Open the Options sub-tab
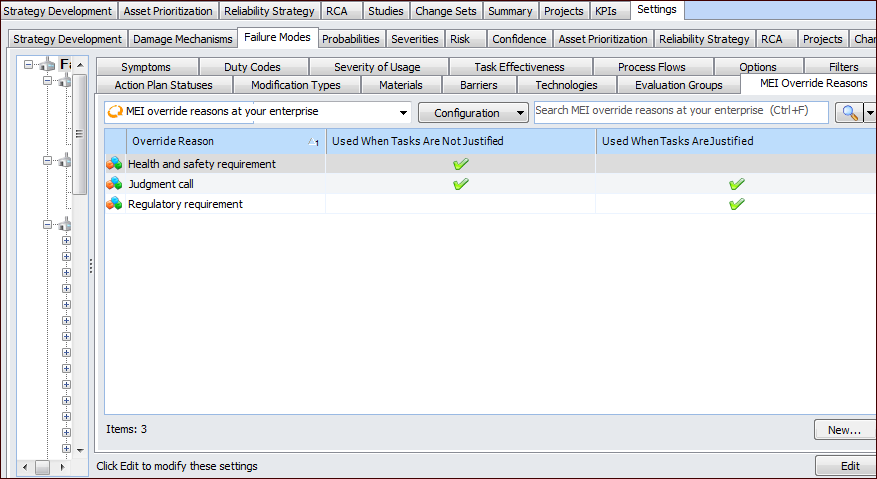This screenshot has width=877, height=479. [758, 67]
